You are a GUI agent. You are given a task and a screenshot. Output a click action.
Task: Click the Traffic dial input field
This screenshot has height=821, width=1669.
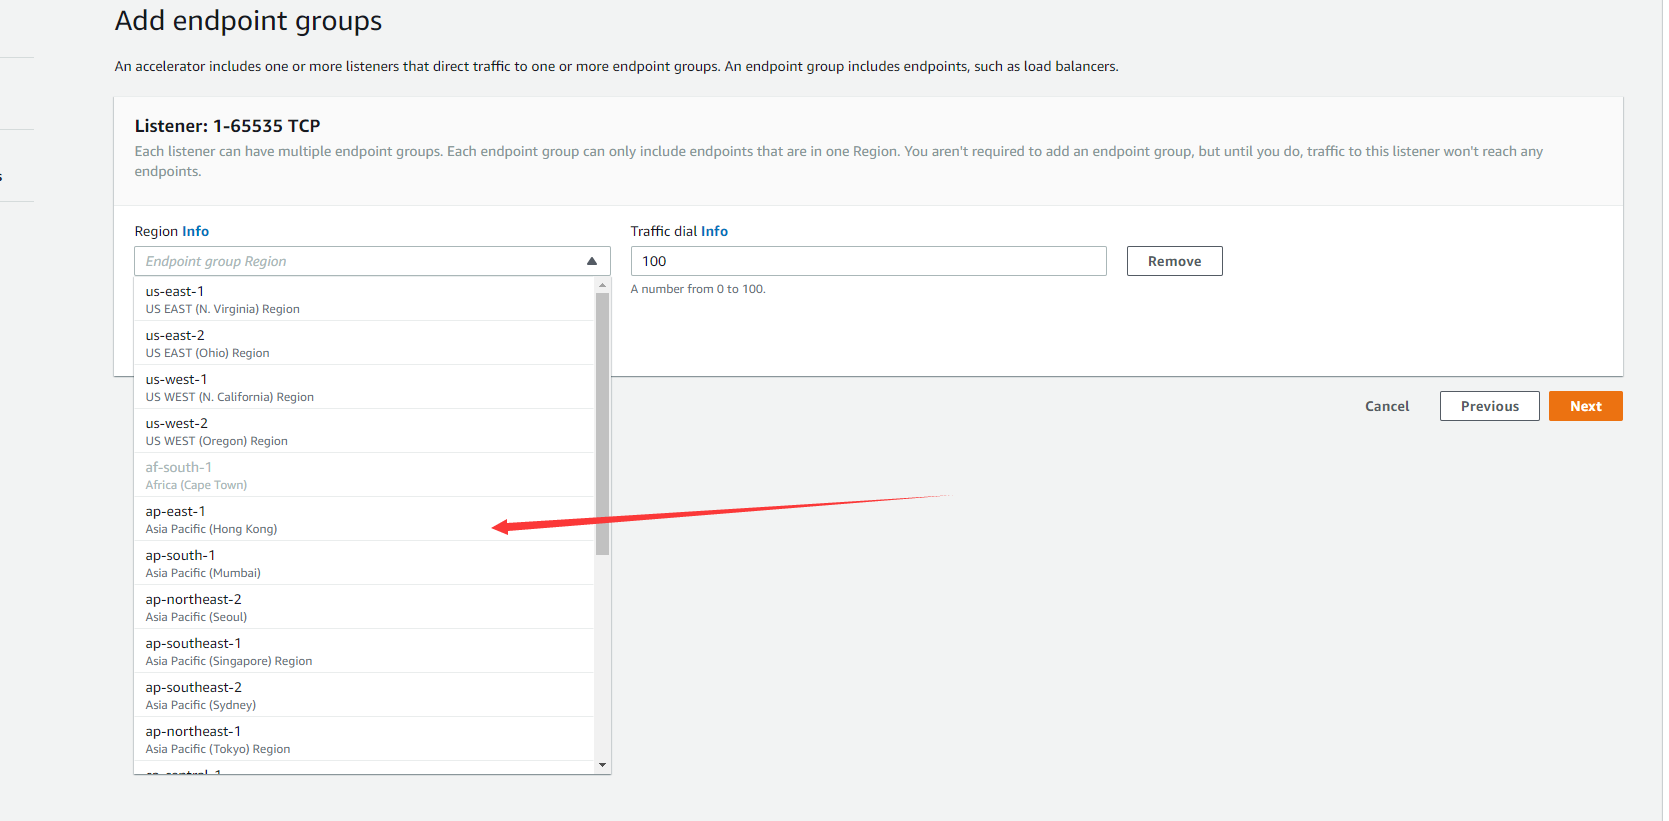tap(867, 261)
